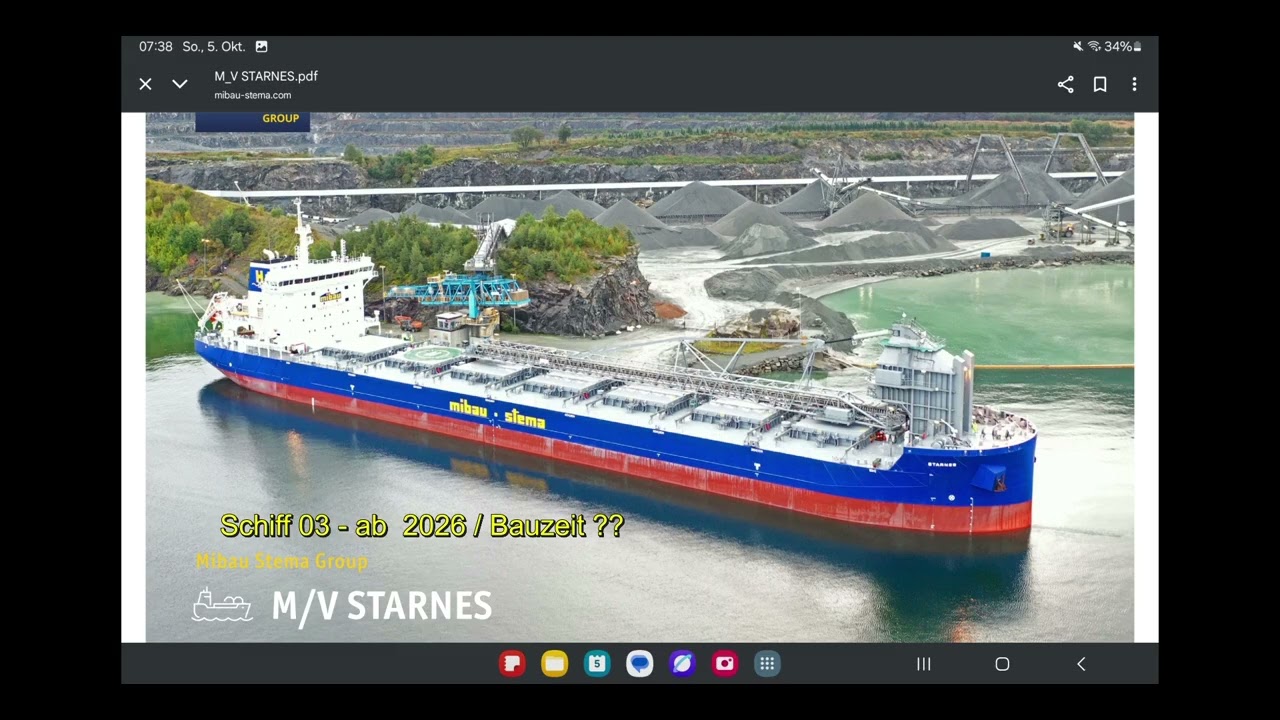Viewport: 1280px width, 720px height.
Task: Close the M_V STARNES.pdf viewer tab
Action: (145, 84)
